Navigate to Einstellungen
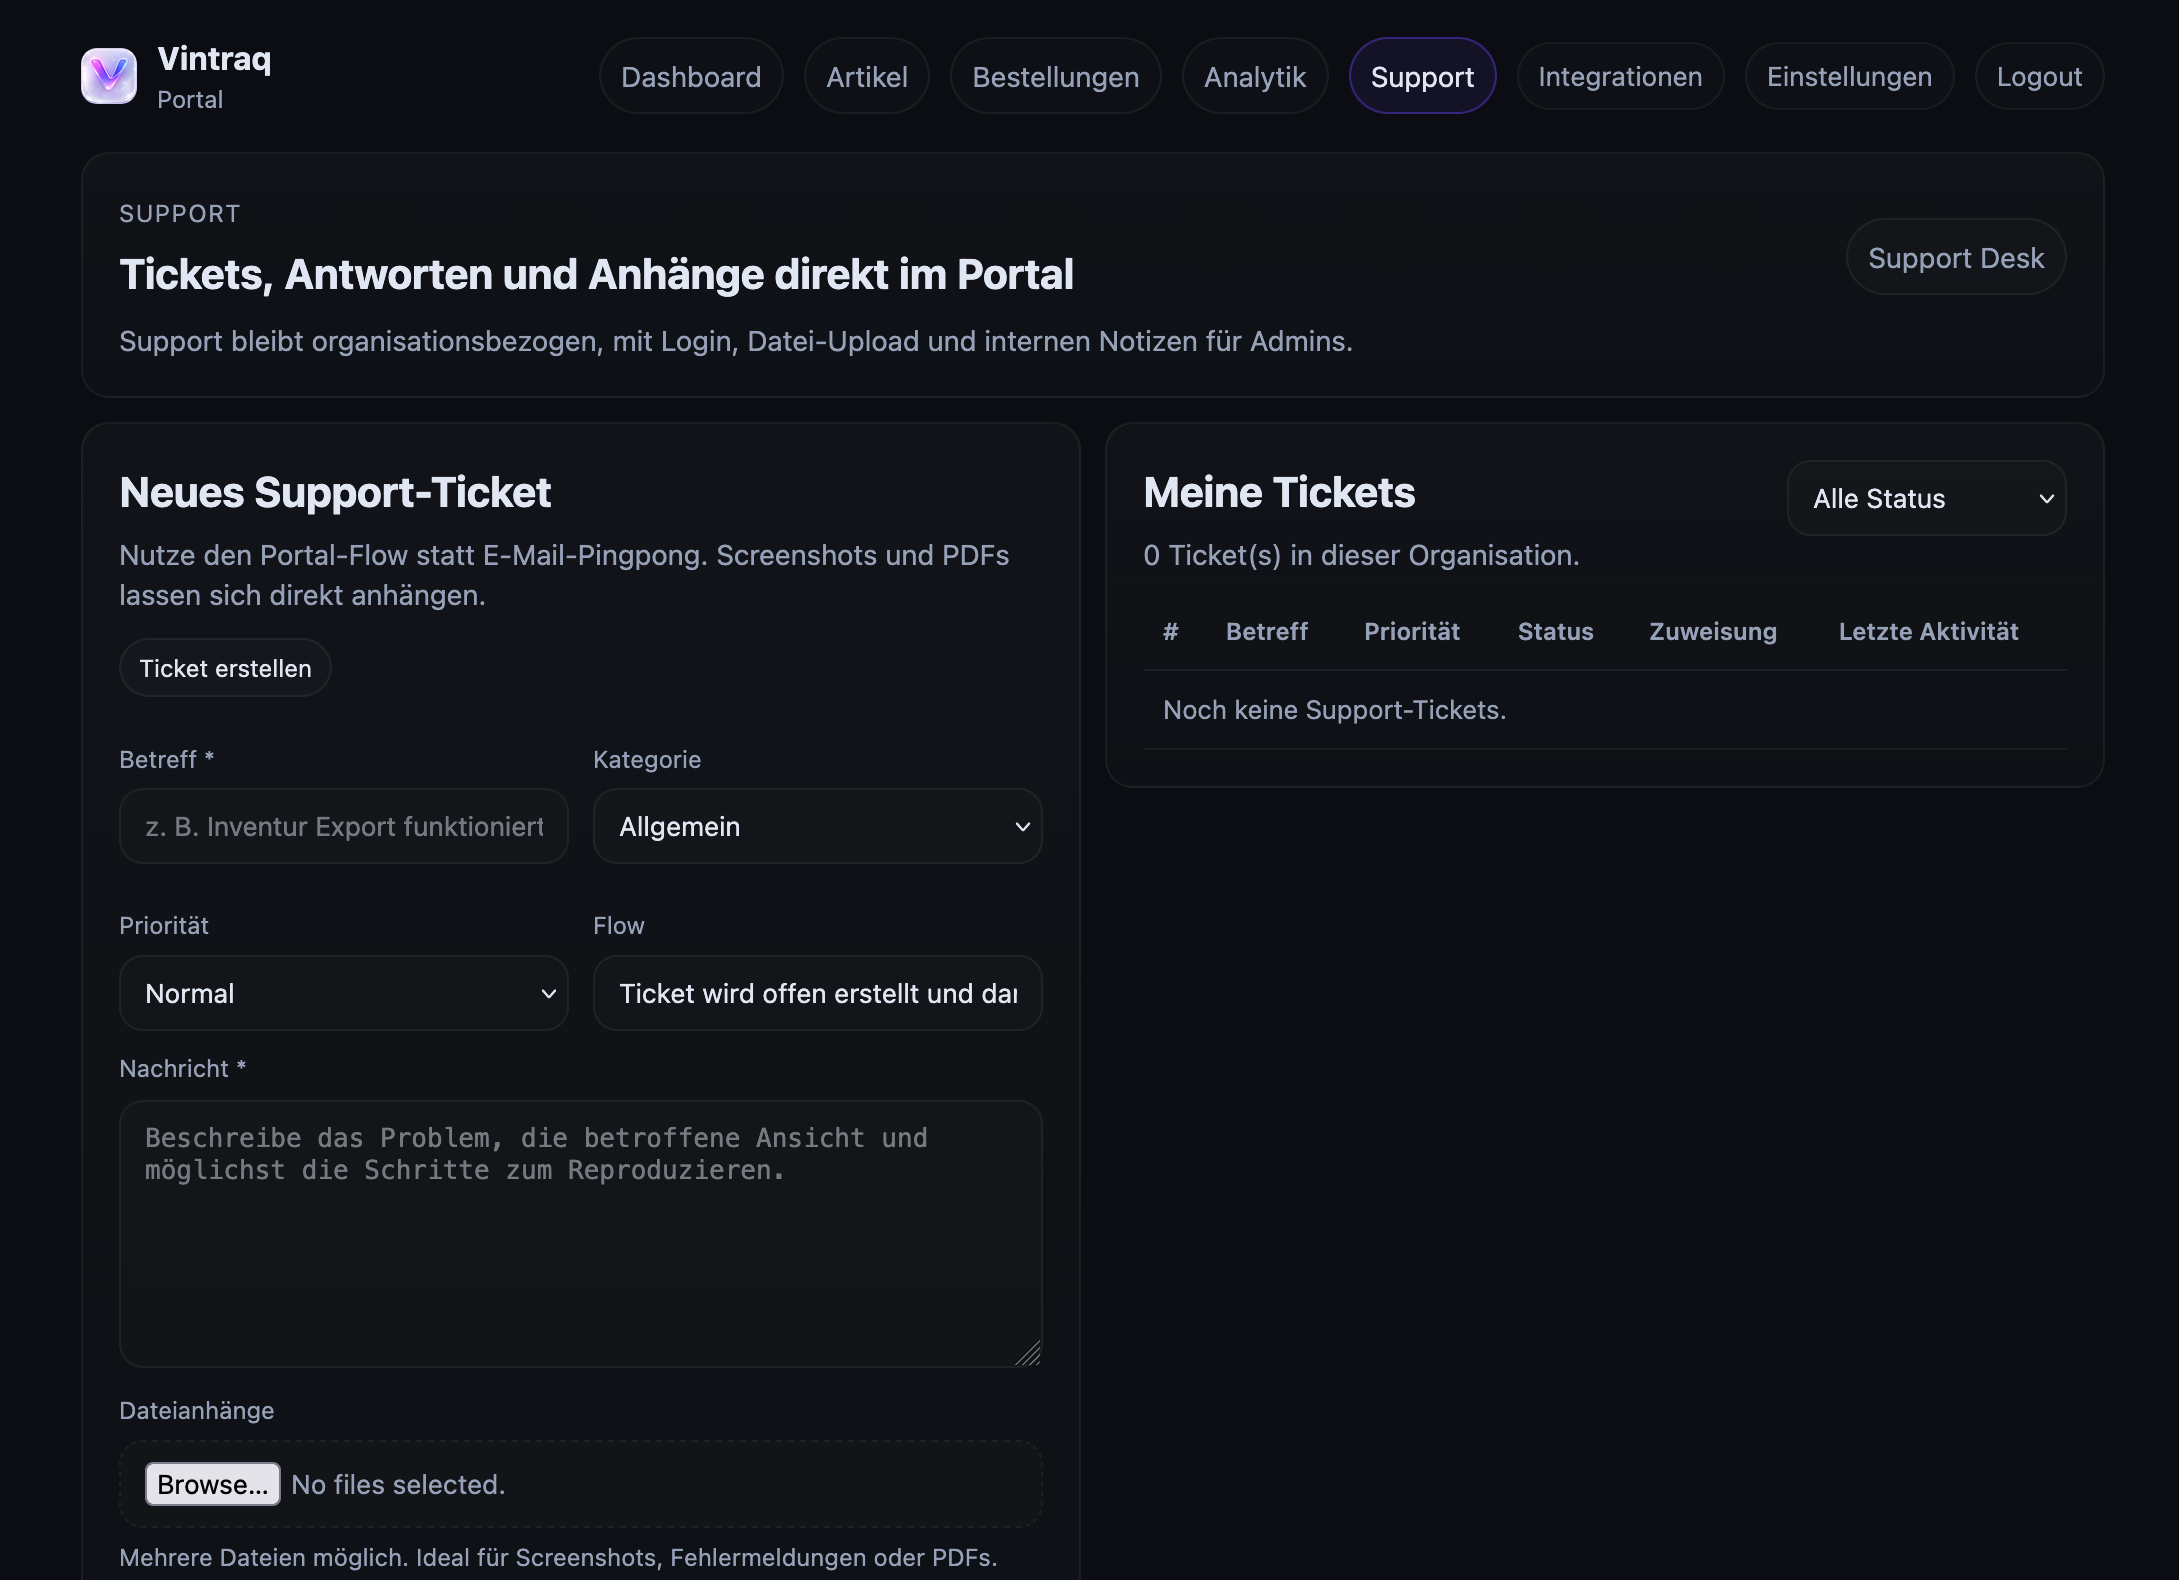 pos(1848,77)
